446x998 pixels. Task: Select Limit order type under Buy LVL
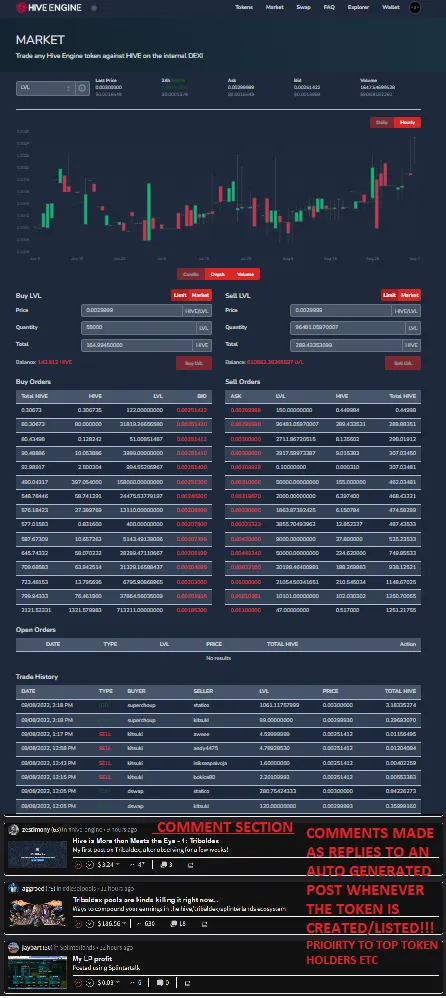tap(180, 295)
